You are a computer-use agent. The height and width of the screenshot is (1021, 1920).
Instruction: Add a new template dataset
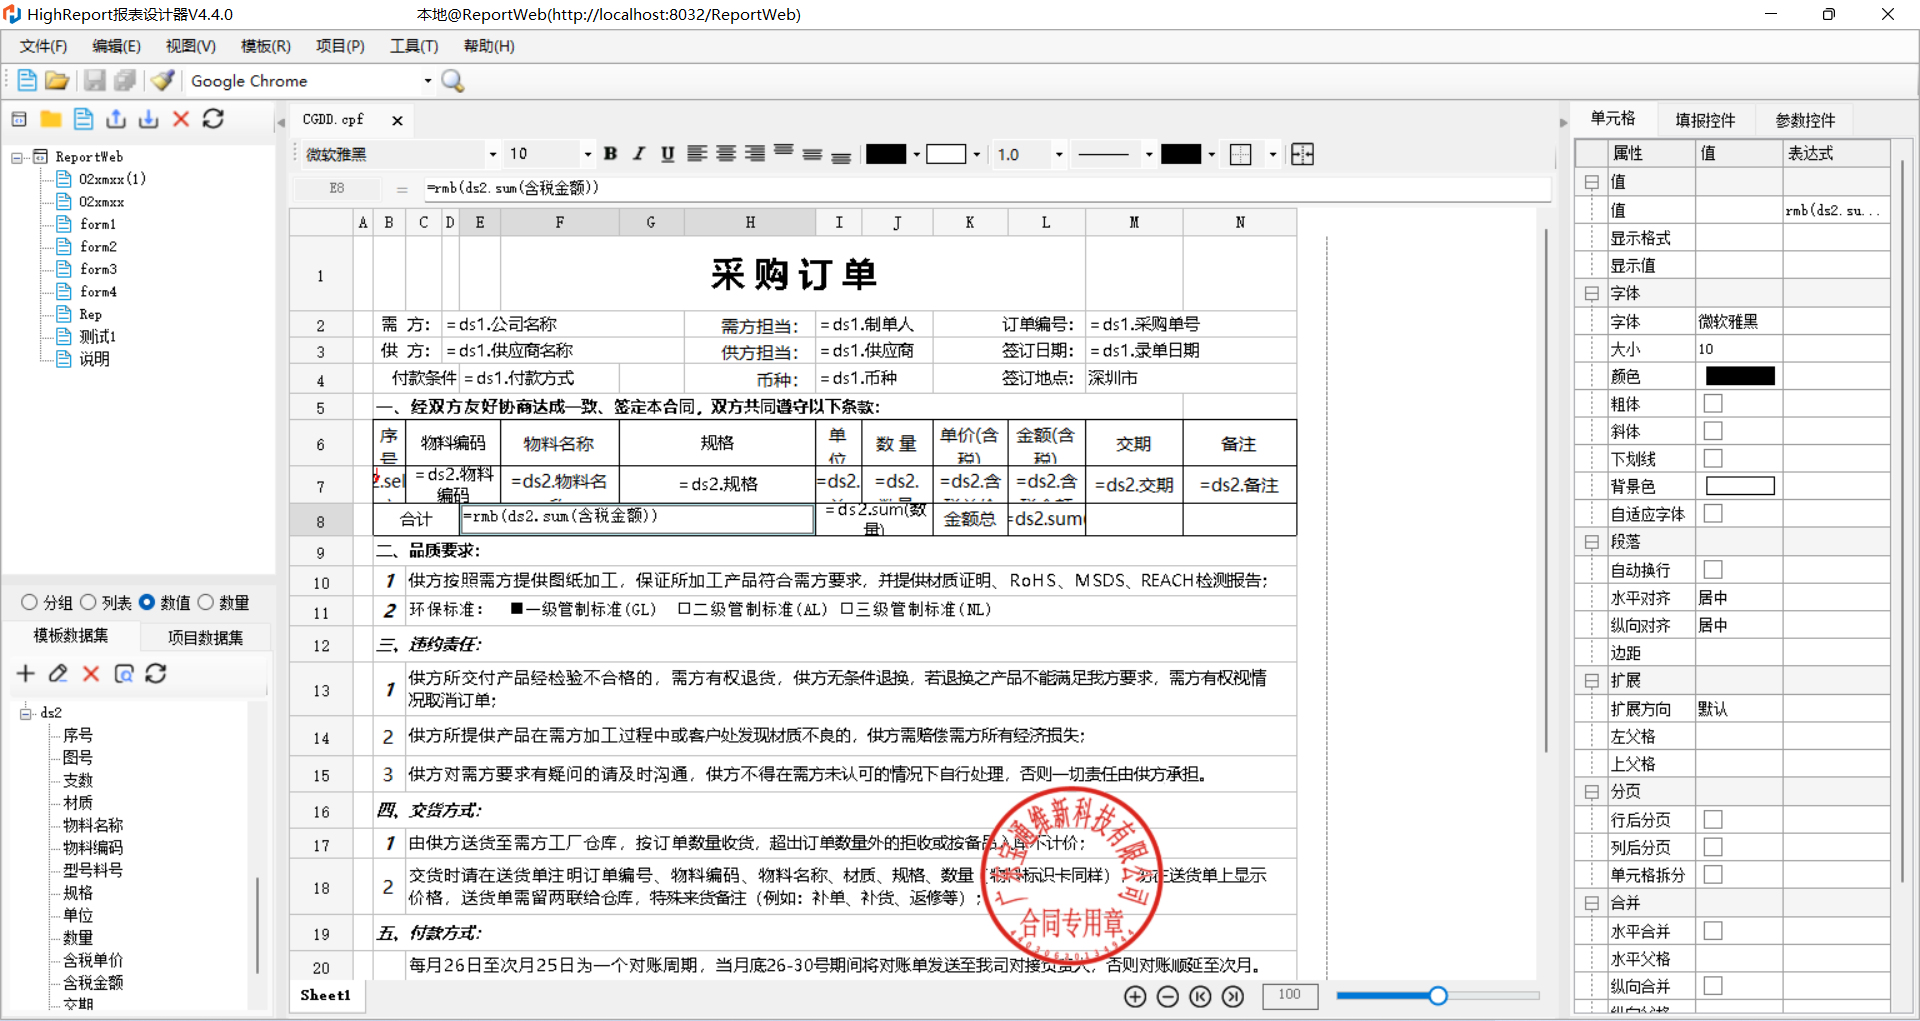pos(26,674)
